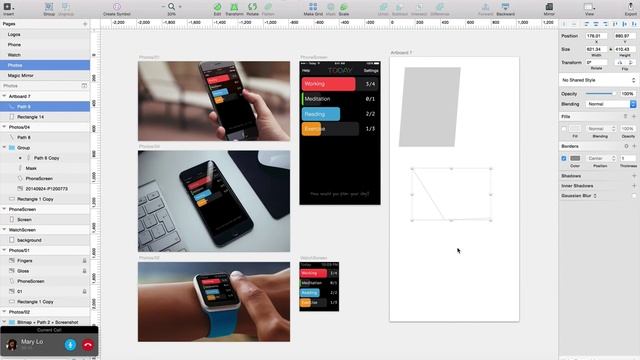Add a new border
Viewport: 640px width, 360px height.
pyautogui.click(x=634, y=146)
